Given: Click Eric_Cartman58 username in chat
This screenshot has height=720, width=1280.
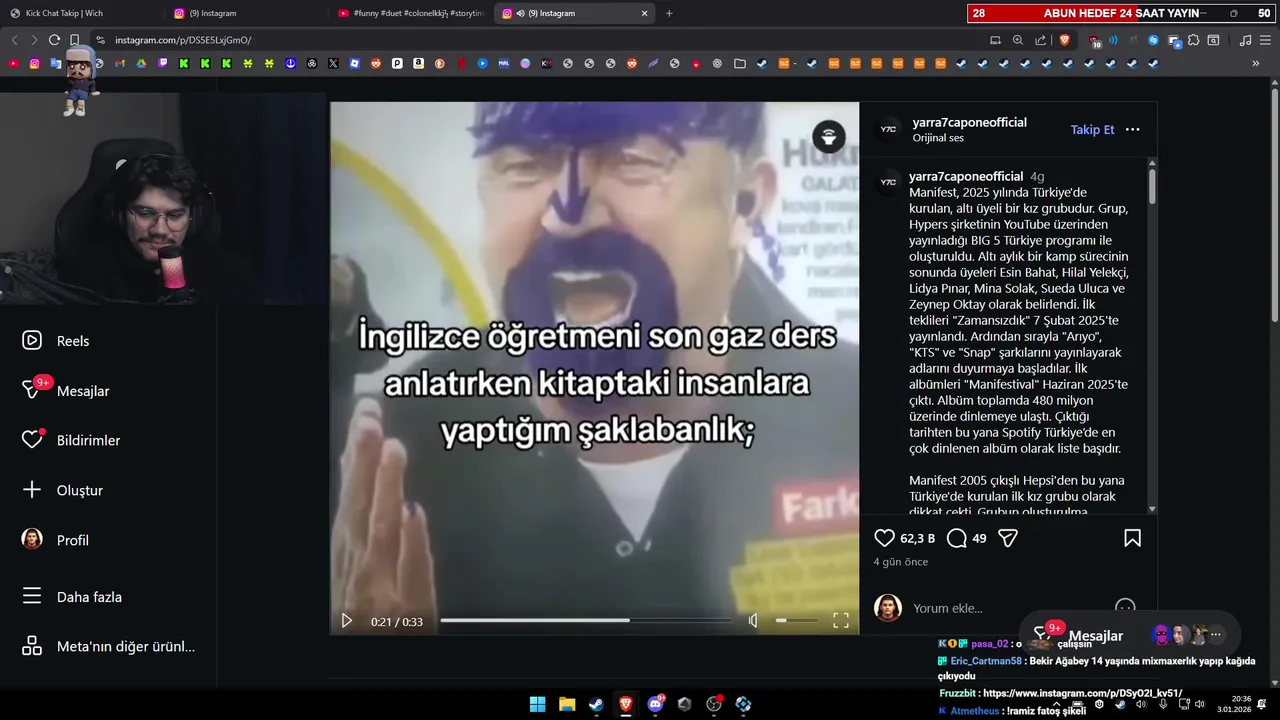Looking at the screenshot, I should pyautogui.click(x=986, y=661).
